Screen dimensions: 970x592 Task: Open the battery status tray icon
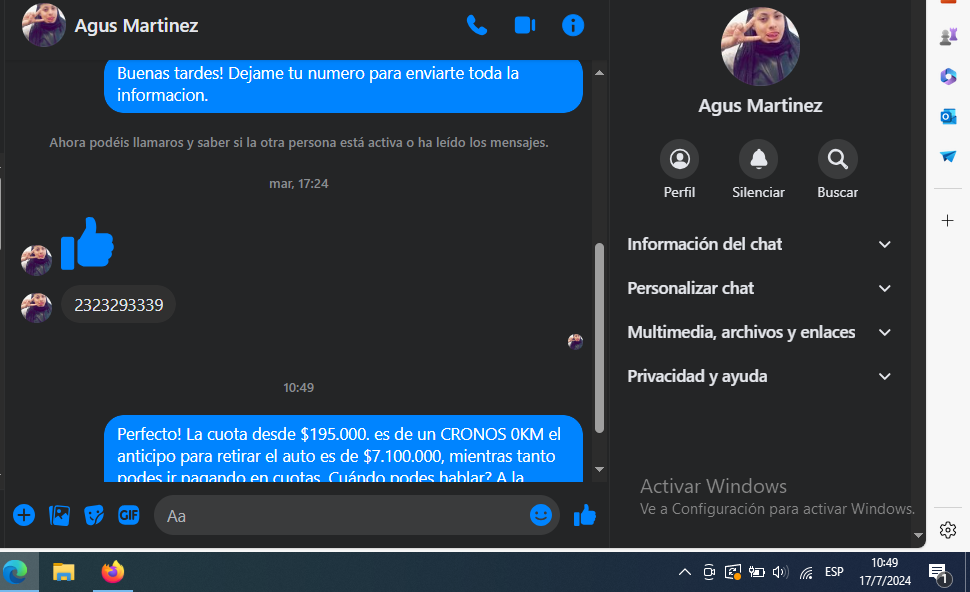tap(756, 572)
